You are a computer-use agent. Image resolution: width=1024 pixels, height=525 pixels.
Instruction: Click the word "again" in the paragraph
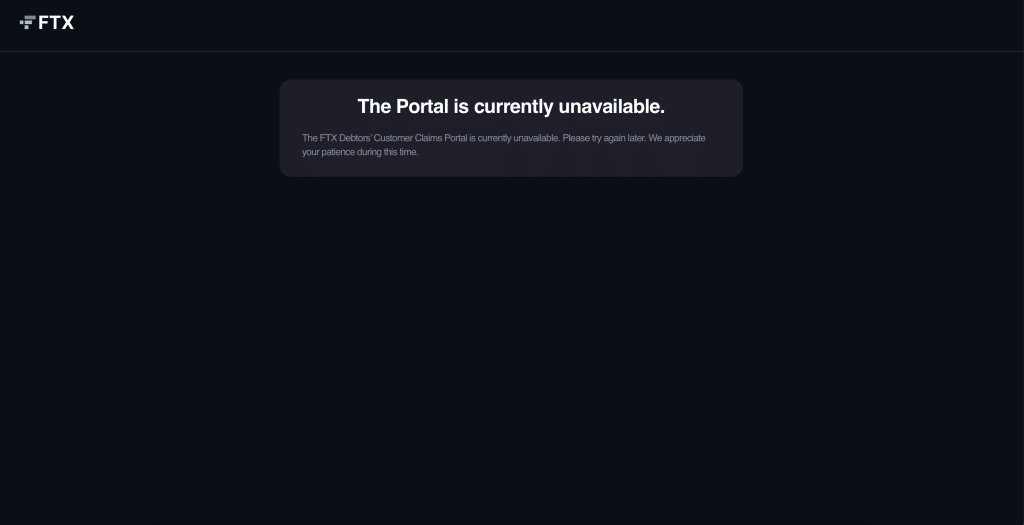tap(615, 138)
